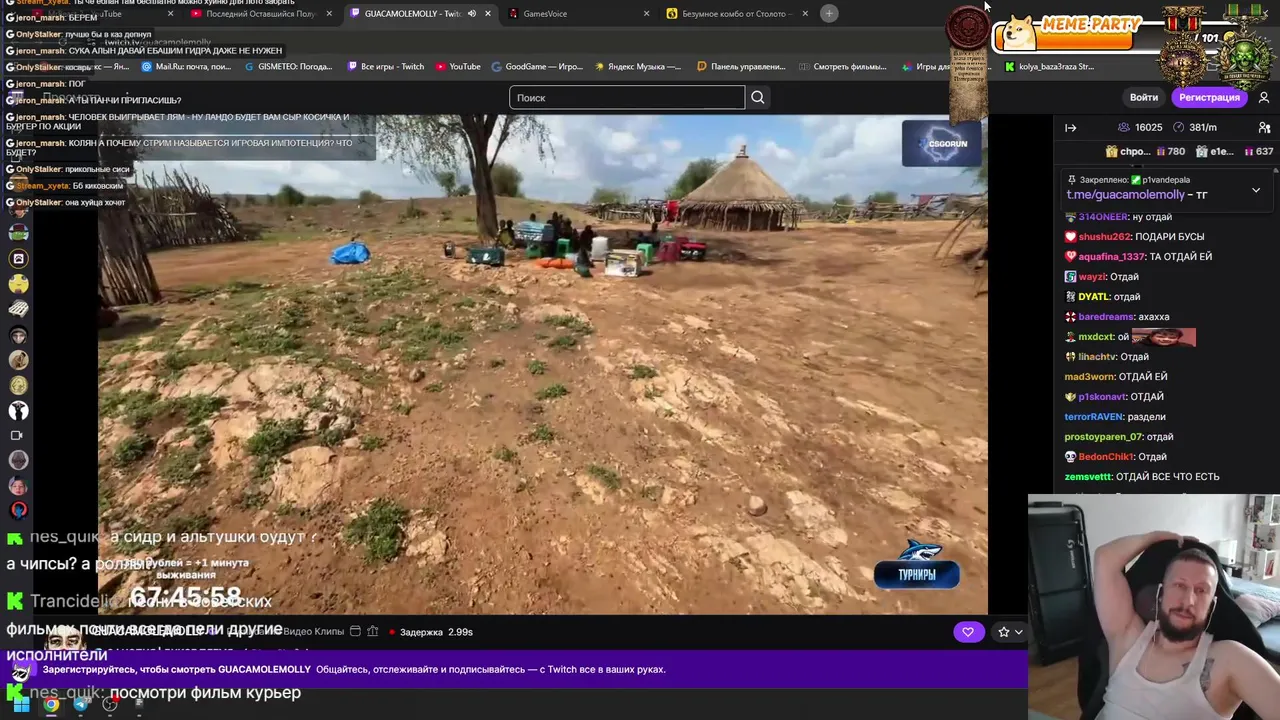This screenshot has width=1280, height=720.
Task: Open the GoodGame bookmark
Action: 537,66
